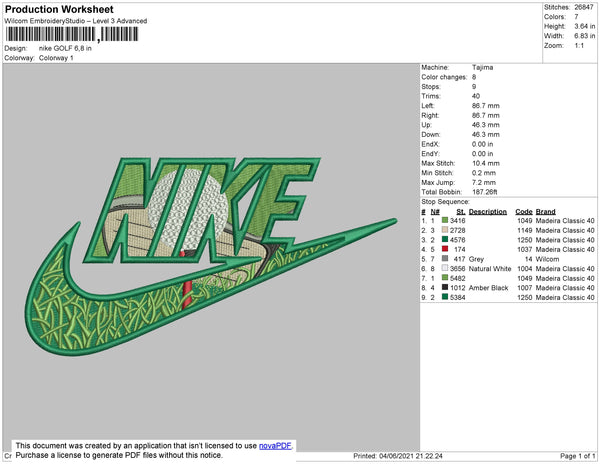Select 'Wilcom EmbroideryStudio – Level 3 Advanced' text
The height and width of the screenshot is (464, 600).
click(x=76, y=21)
